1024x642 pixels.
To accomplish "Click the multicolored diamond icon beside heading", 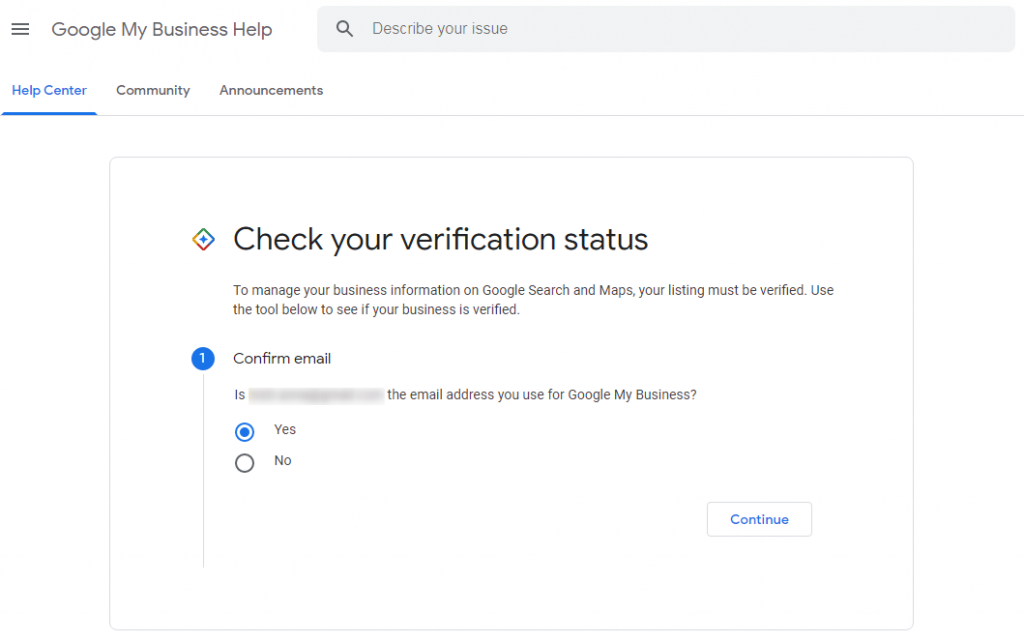I will [203, 240].
